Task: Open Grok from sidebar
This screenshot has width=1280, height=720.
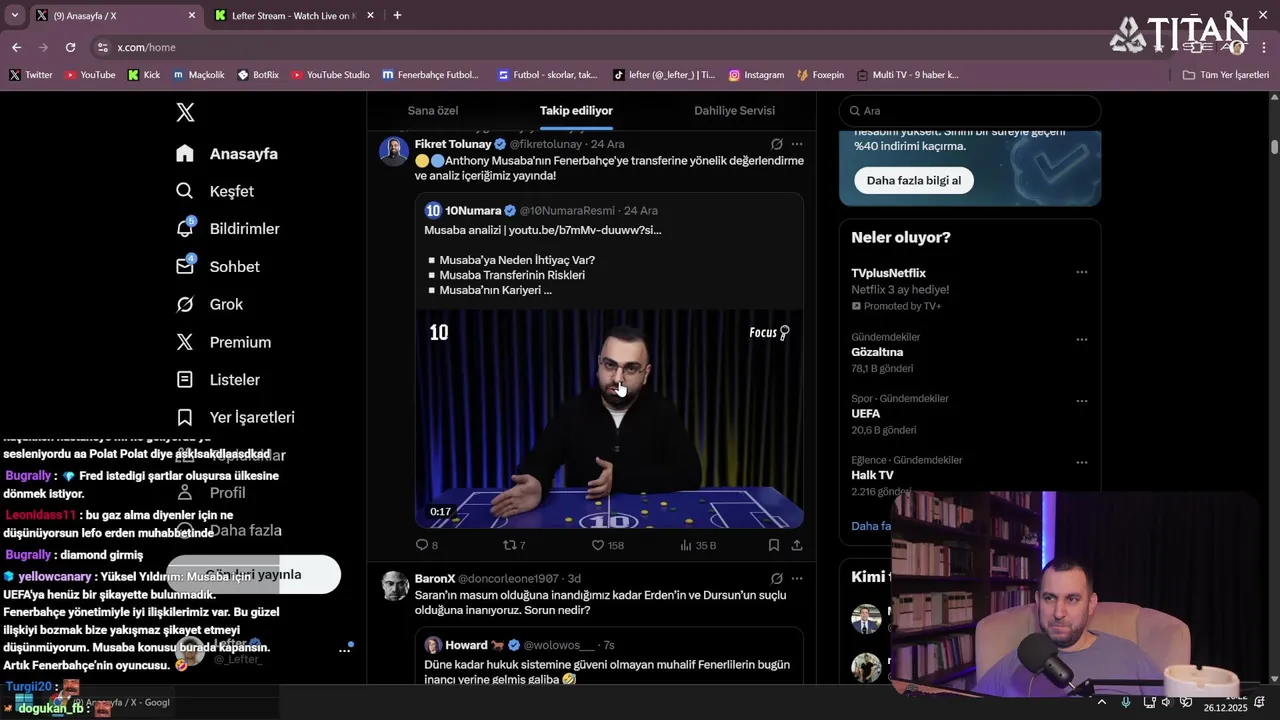Action: [x=209, y=304]
